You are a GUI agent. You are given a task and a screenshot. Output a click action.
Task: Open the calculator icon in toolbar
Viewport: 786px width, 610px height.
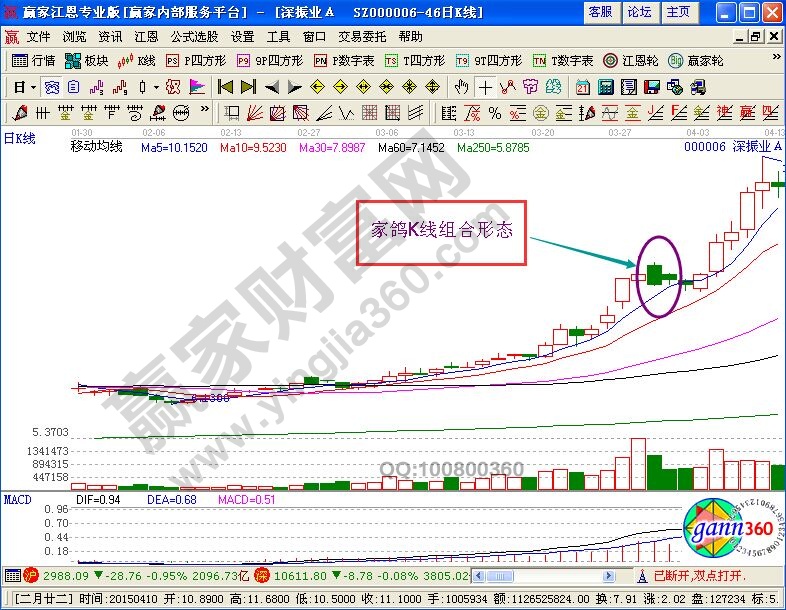605,86
